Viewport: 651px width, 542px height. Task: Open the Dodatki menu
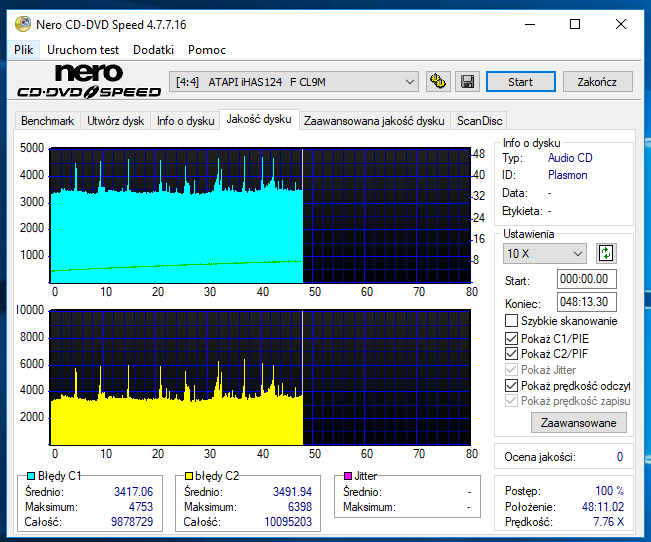coord(153,50)
